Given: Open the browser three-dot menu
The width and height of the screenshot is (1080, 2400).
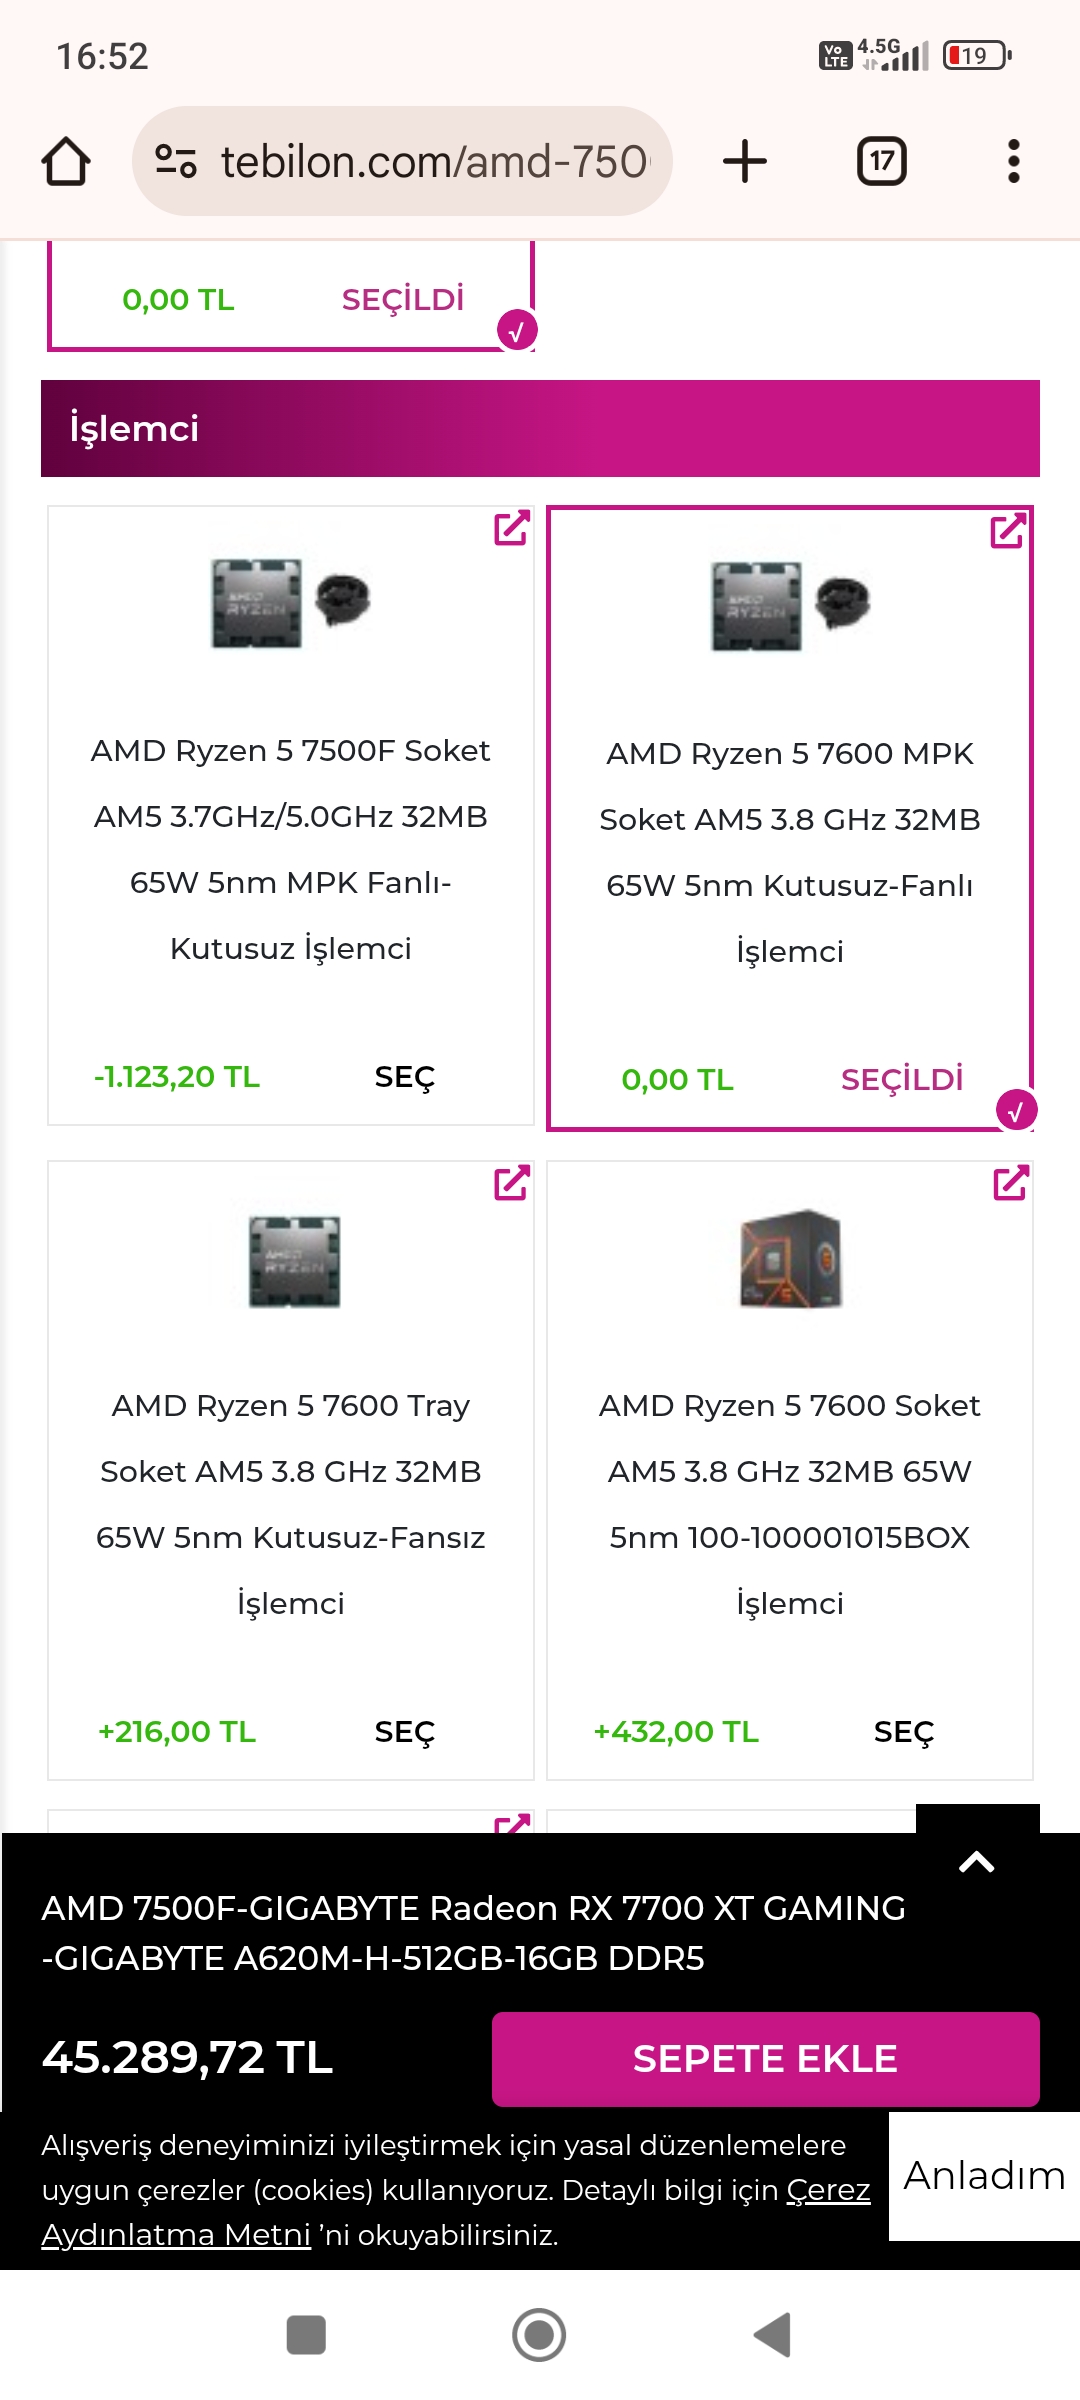Looking at the screenshot, I should point(1013,161).
